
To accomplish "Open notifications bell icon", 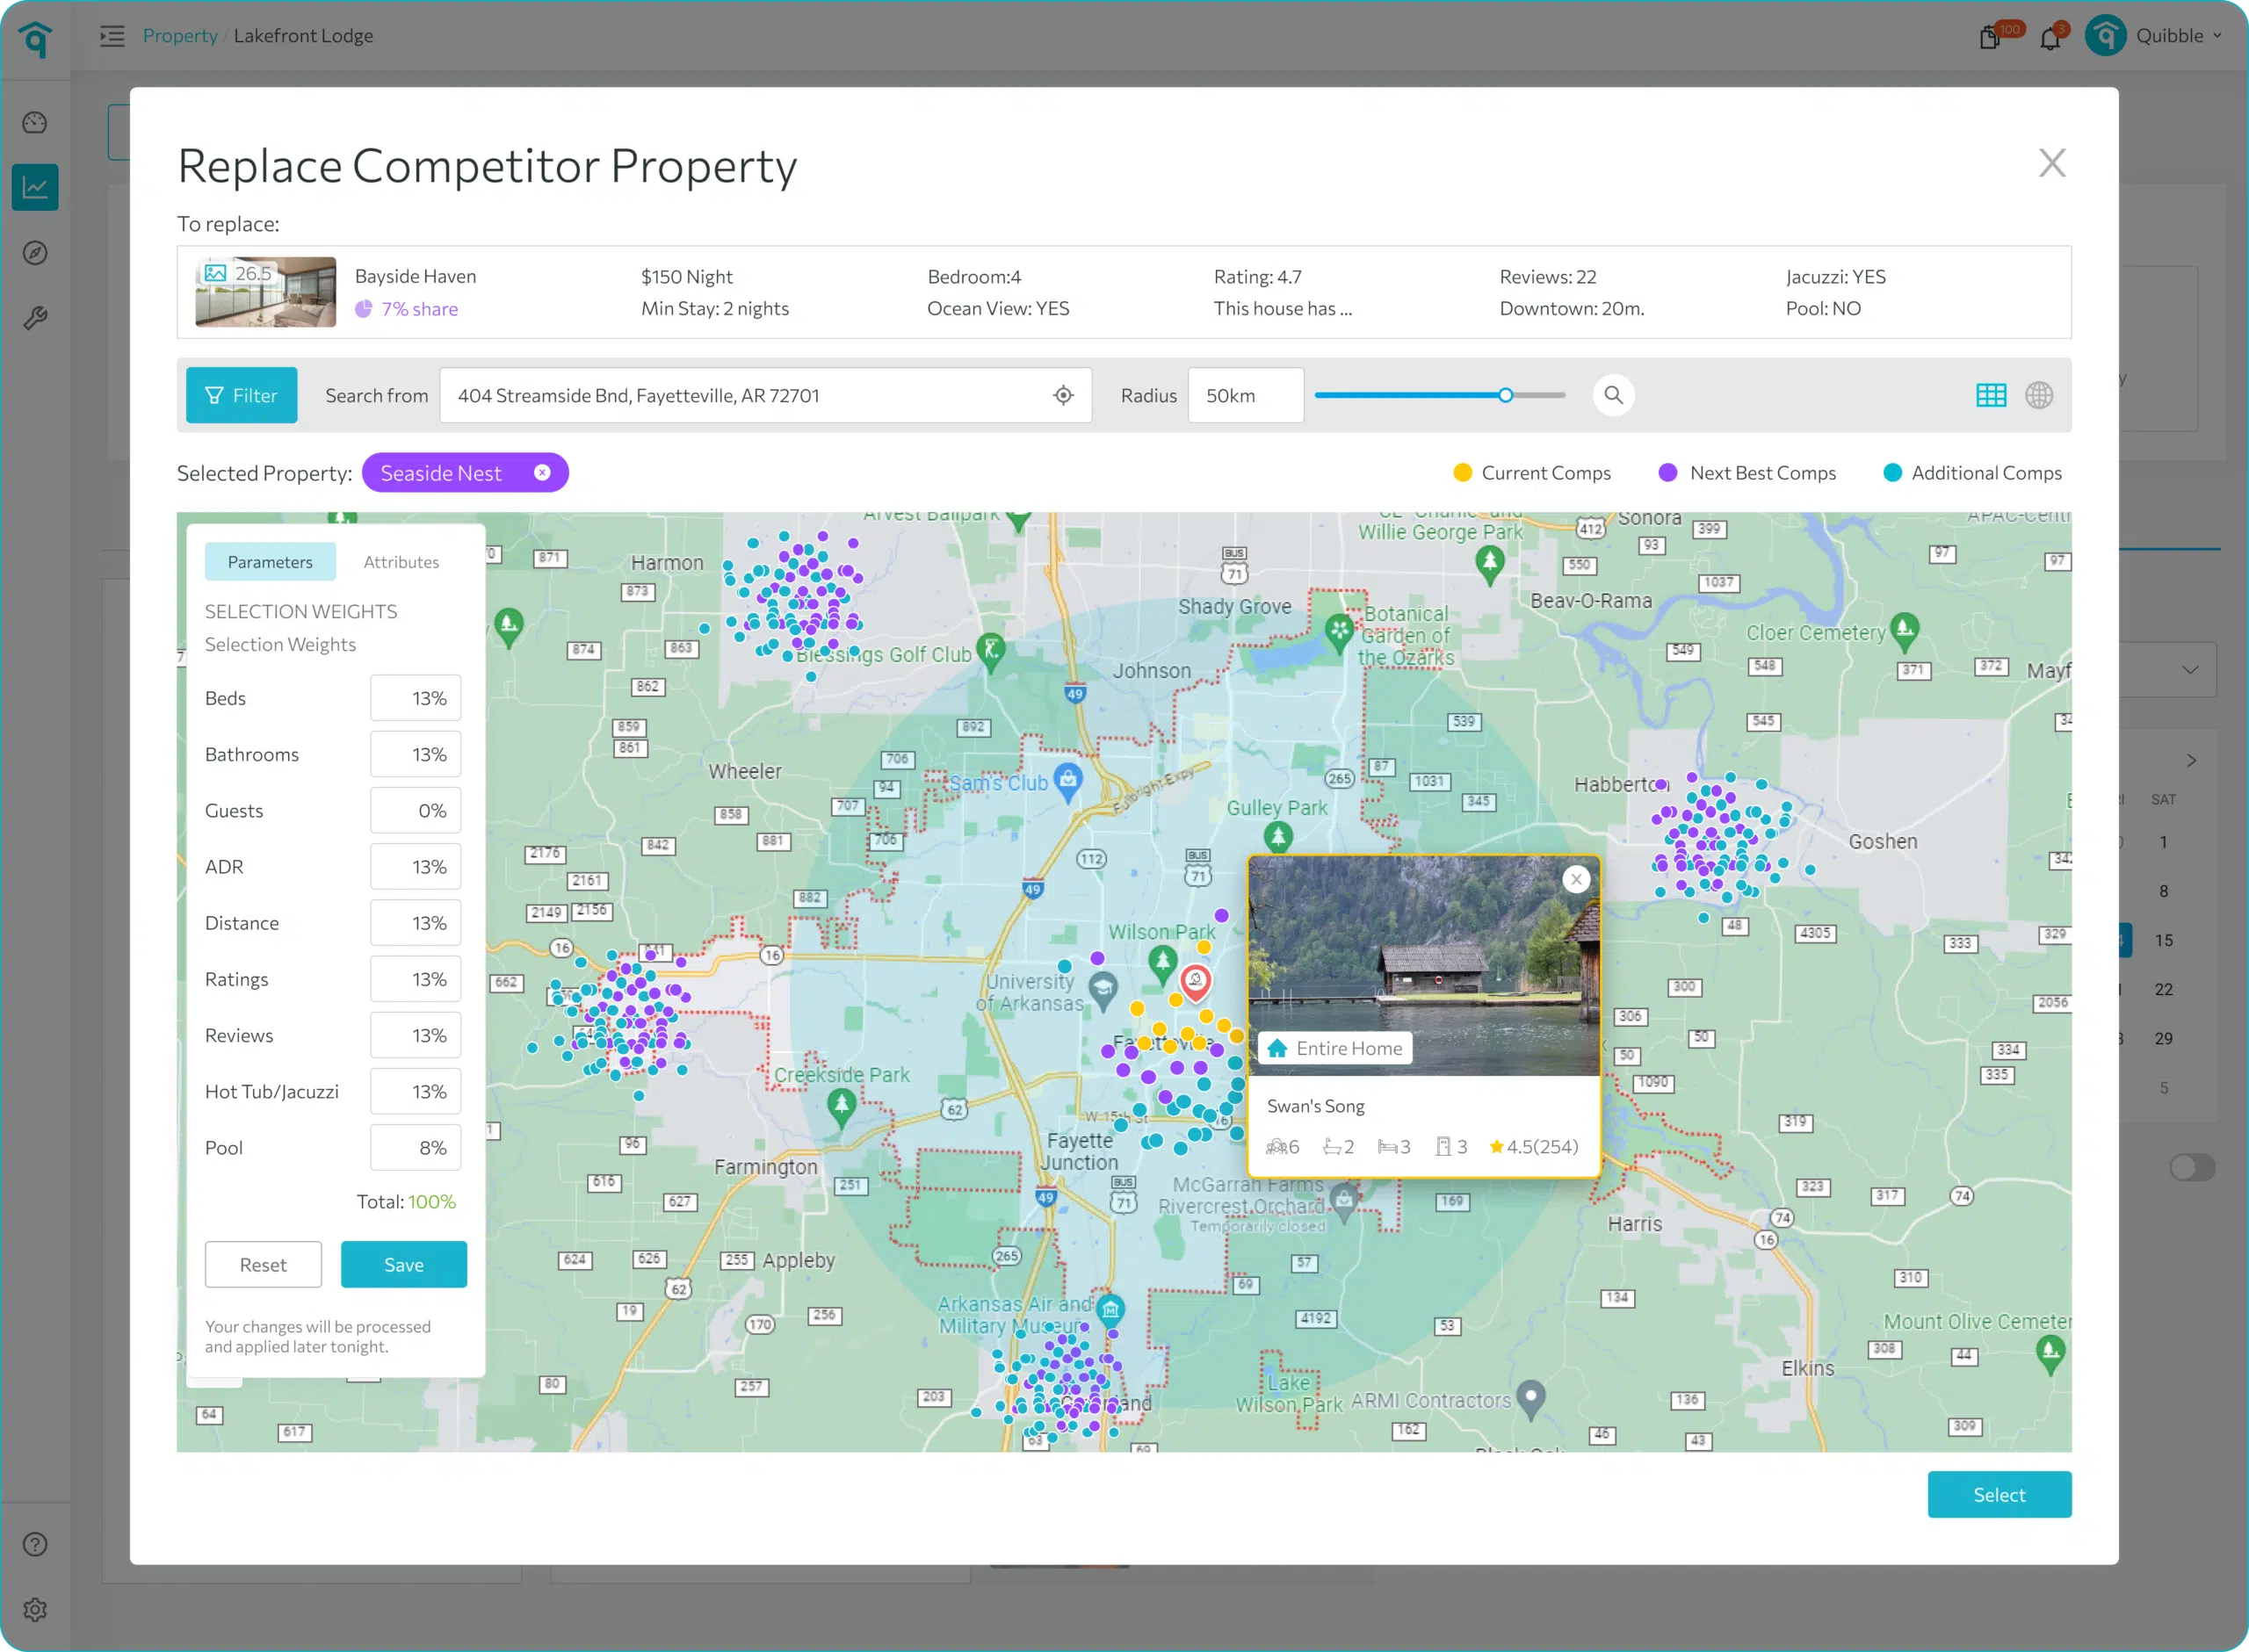I will (x=2050, y=38).
